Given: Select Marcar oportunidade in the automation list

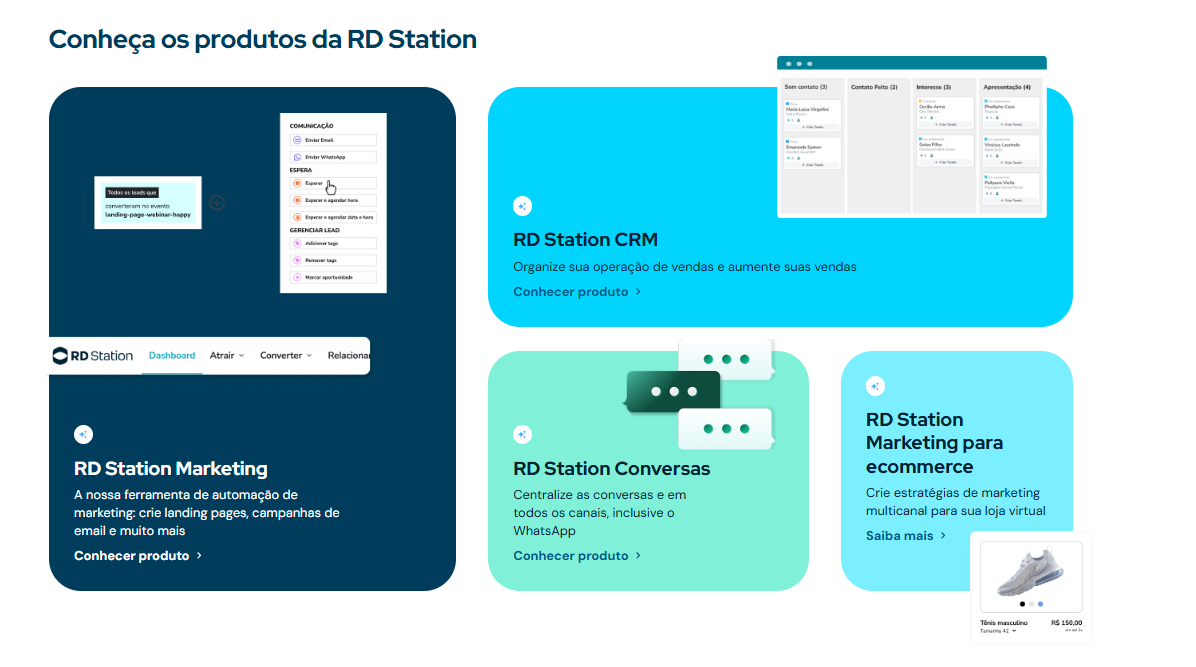Looking at the screenshot, I should 333,277.
